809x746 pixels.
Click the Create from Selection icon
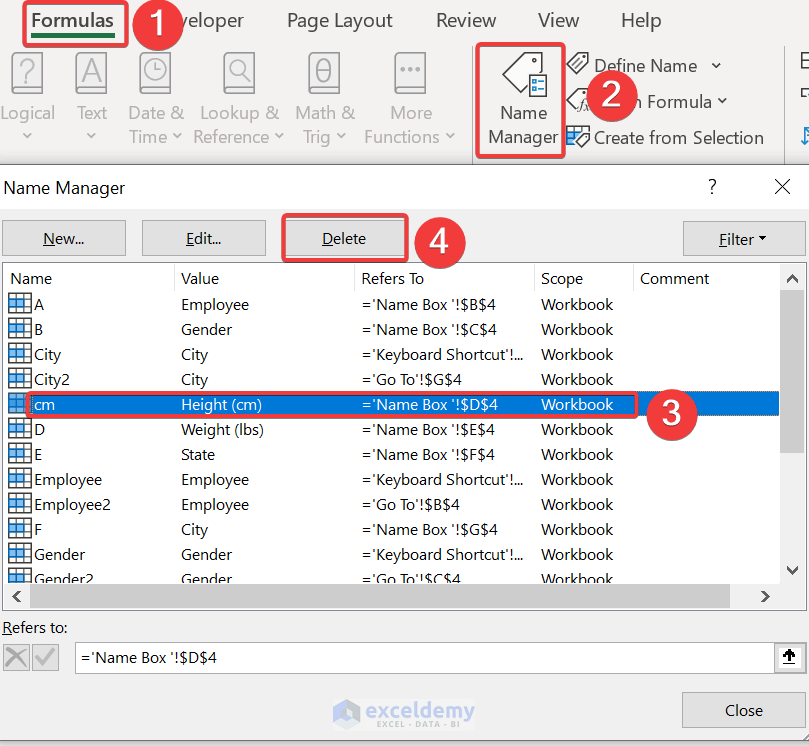pos(578,137)
